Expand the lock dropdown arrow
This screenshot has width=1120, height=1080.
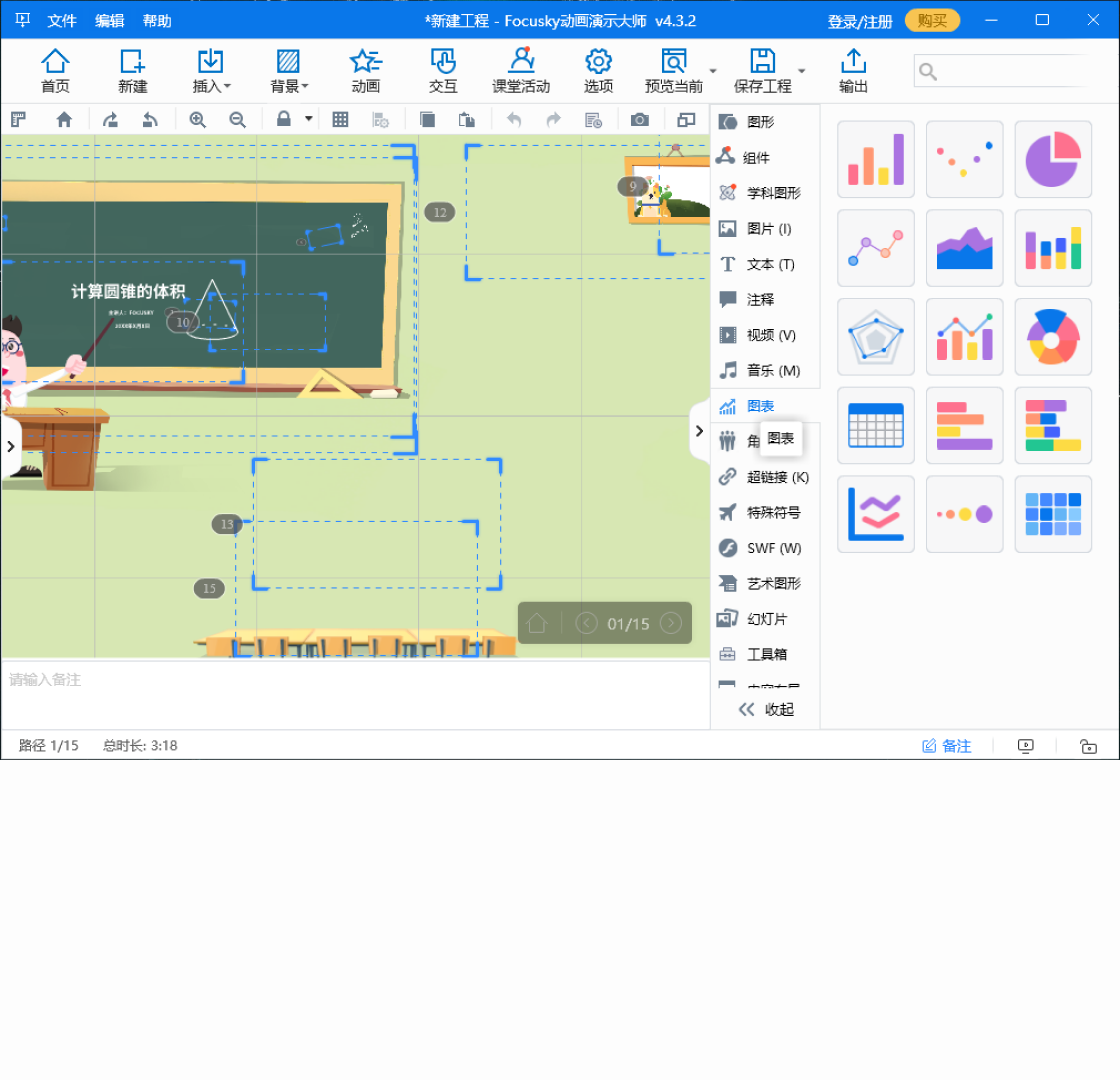pos(309,119)
